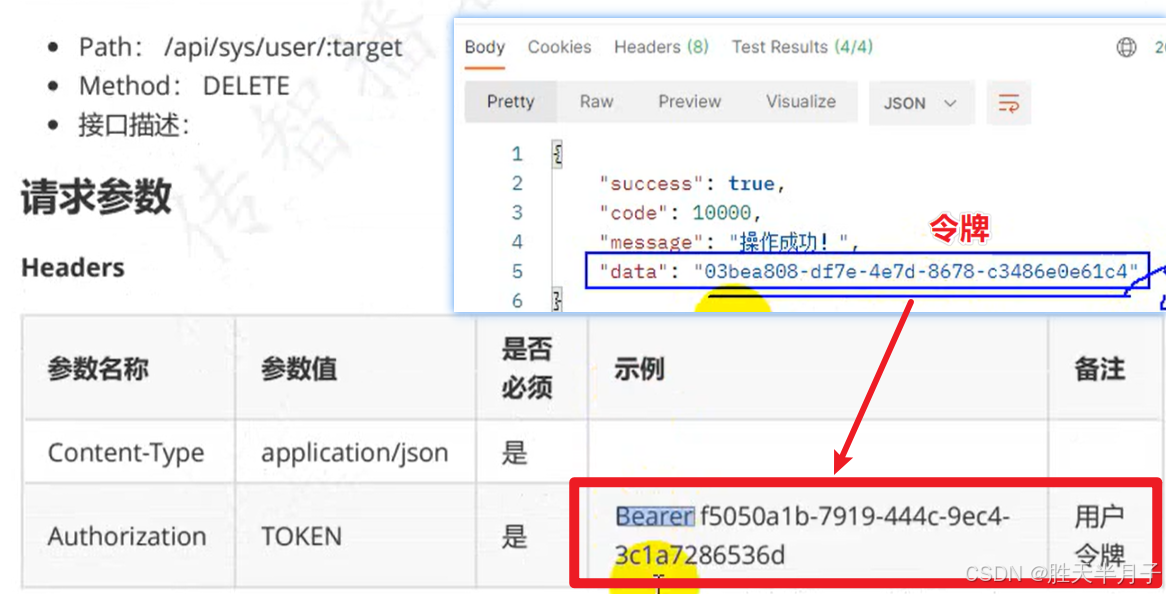Screen dimensions: 1166x594
Task: Click line number 5 in gutter
Action: (x=517, y=271)
